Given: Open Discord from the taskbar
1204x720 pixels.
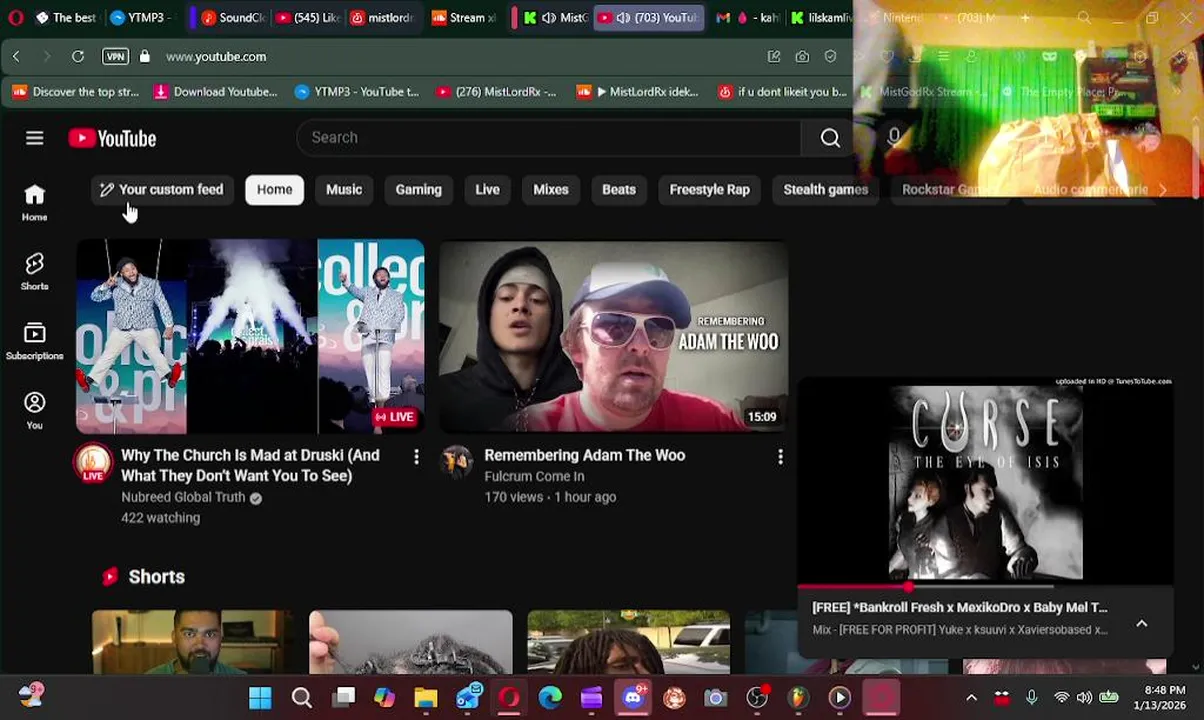Looking at the screenshot, I should tap(633, 697).
